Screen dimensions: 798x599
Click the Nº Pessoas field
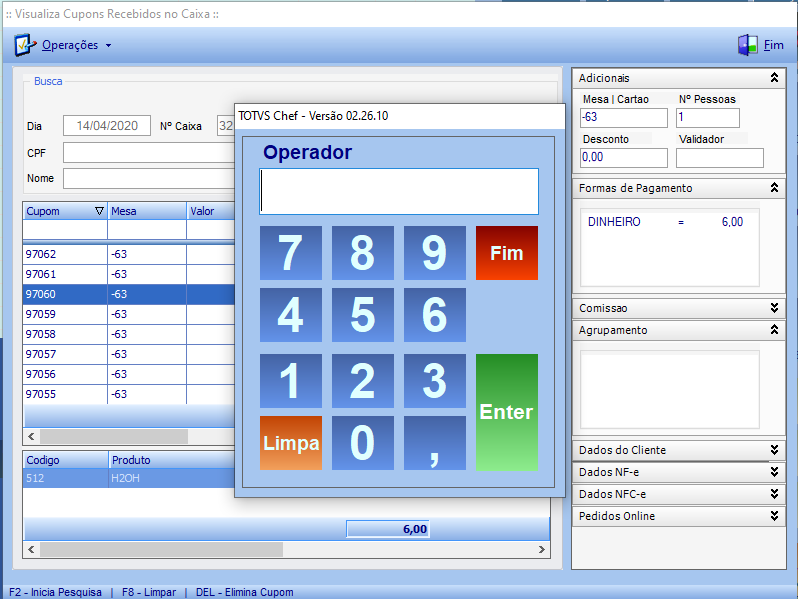pyautogui.click(x=707, y=118)
